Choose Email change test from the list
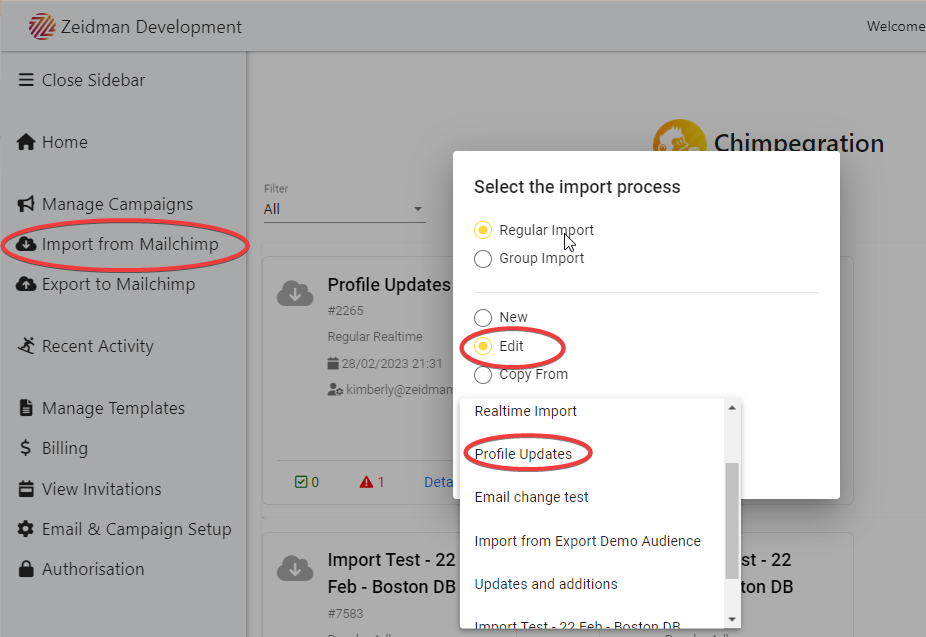Screen dimensions: 926x637 click(x=592, y=497)
